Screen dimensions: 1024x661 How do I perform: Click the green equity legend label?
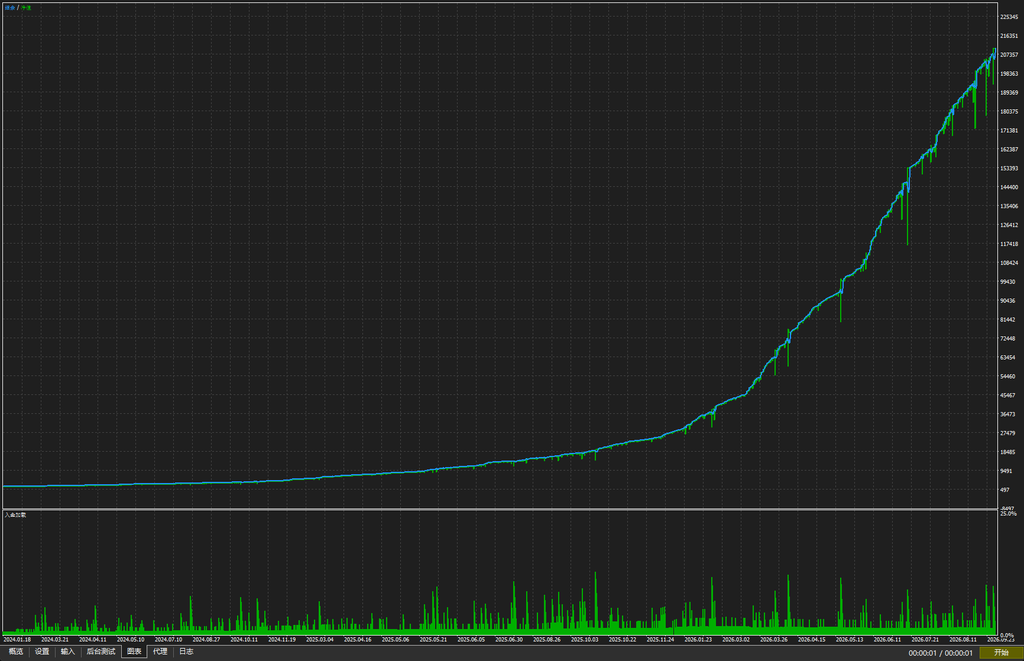coord(26,8)
